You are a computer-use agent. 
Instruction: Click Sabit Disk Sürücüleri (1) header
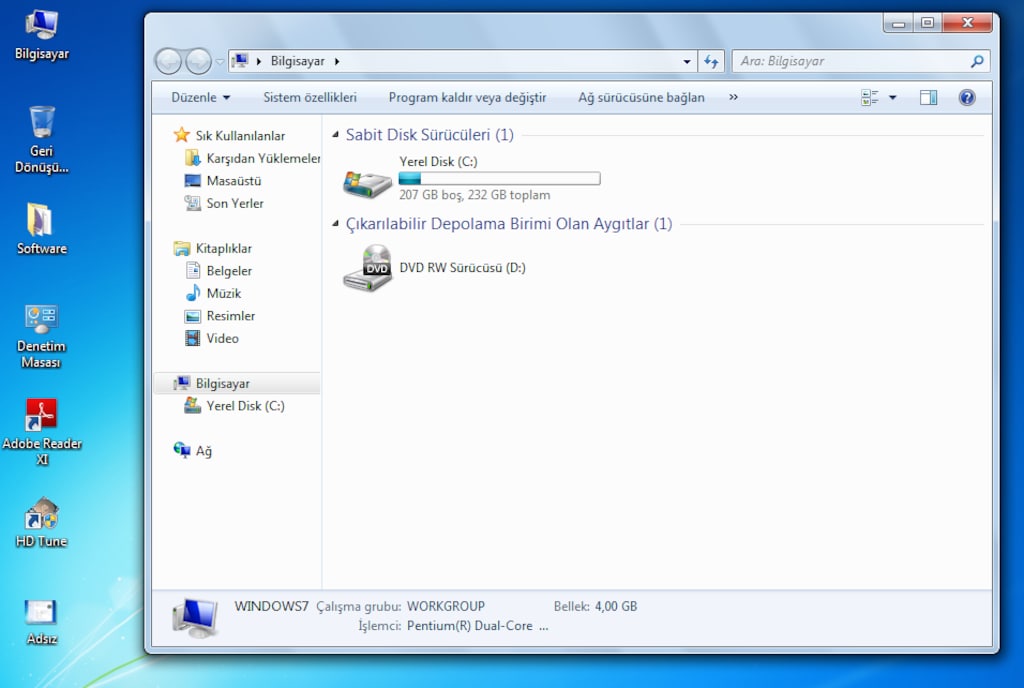click(x=430, y=134)
